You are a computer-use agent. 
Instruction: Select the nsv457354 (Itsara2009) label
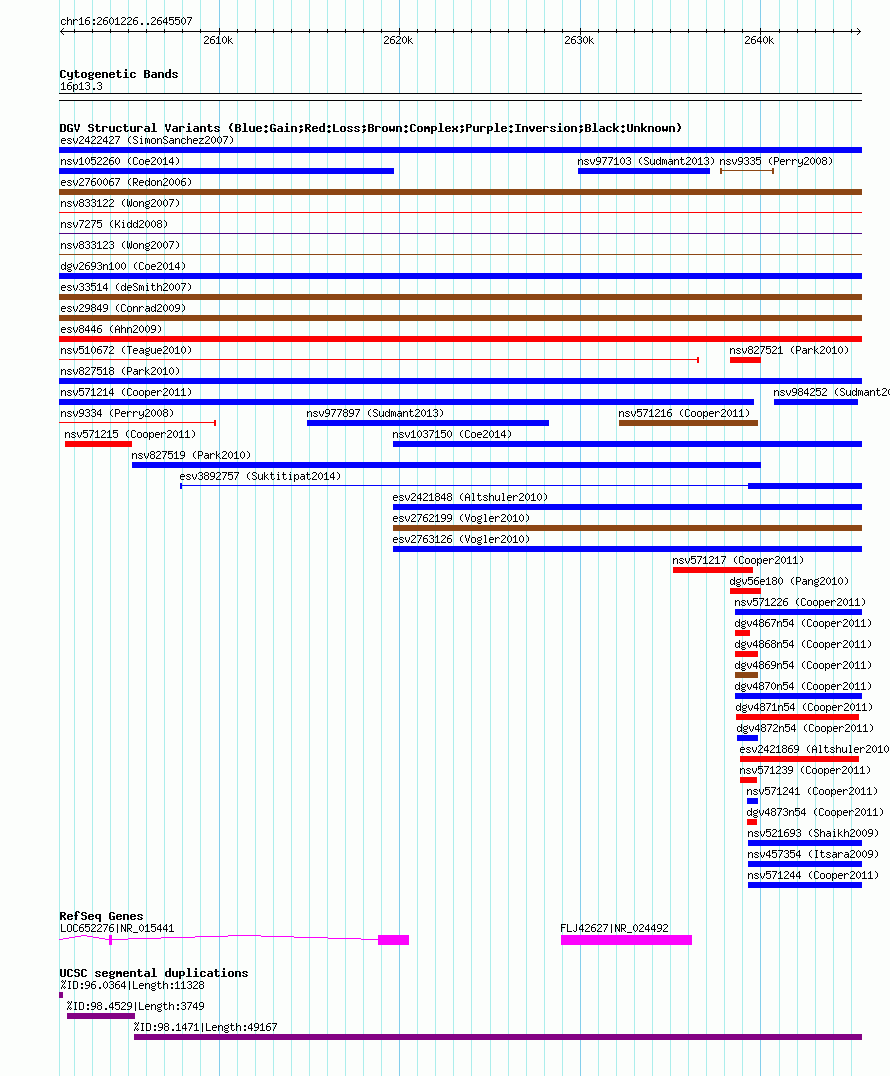point(813,854)
